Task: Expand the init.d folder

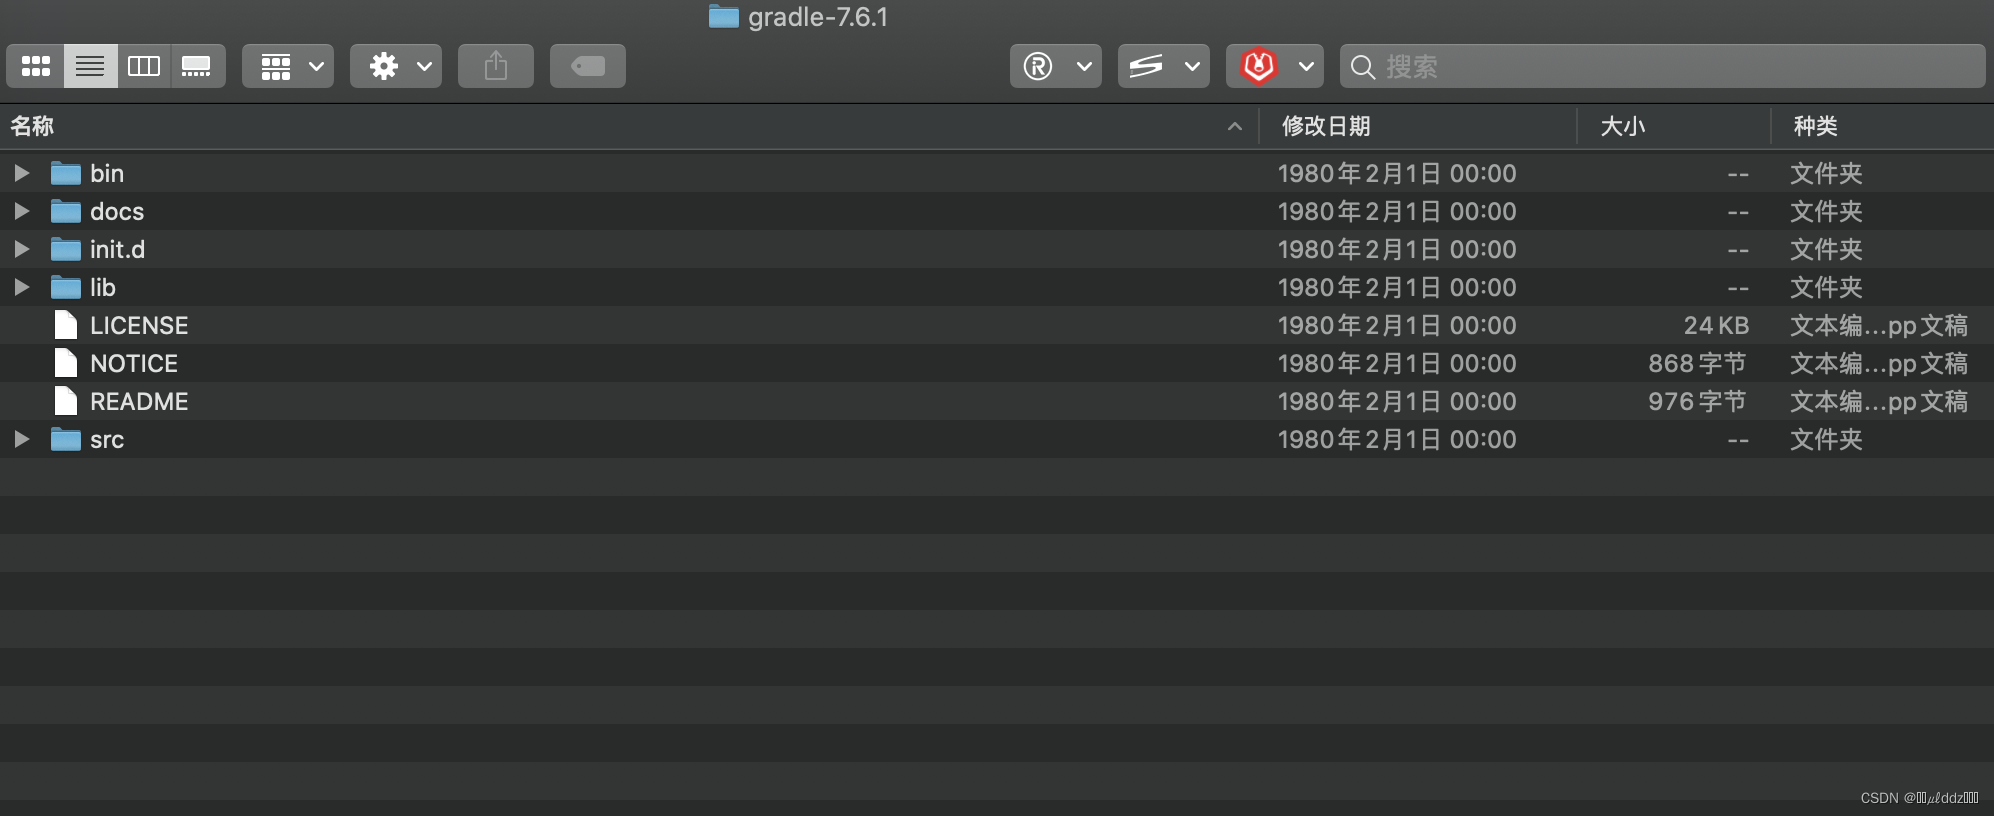Action: point(21,249)
